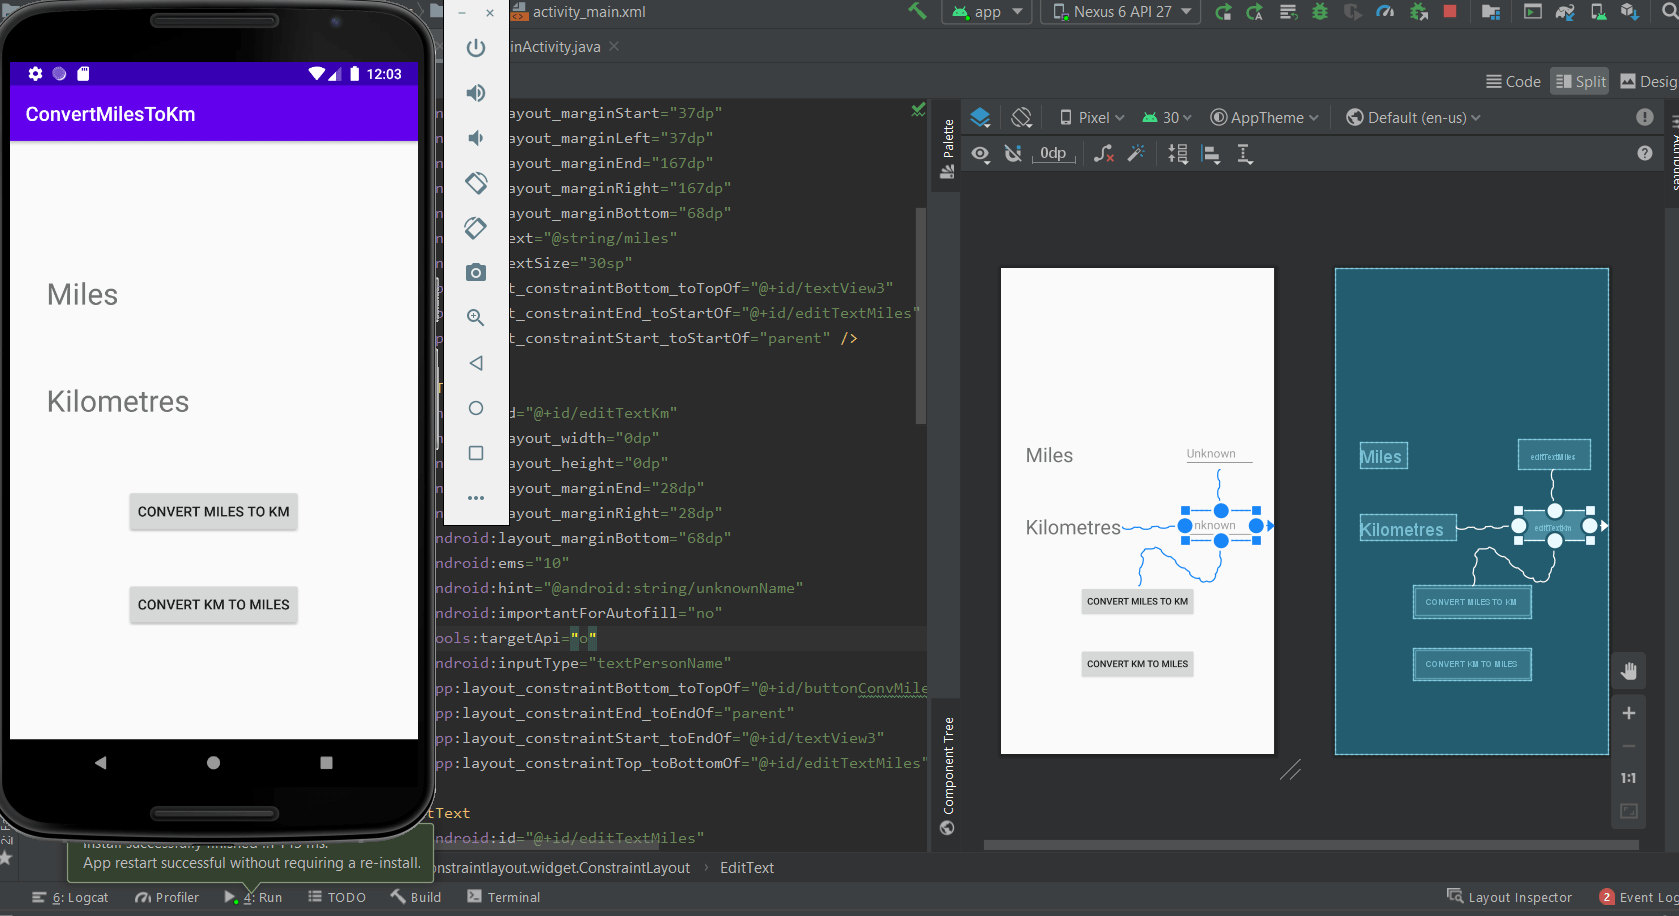This screenshot has height=916, width=1679.
Task: Toggle Autoconnect with the magnet icon
Action: 1013,153
